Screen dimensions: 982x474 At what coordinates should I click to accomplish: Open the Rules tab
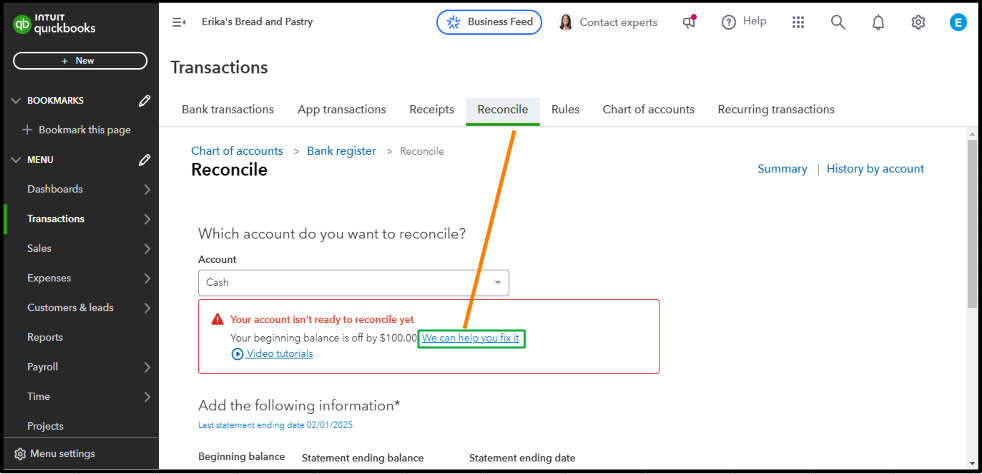click(565, 109)
